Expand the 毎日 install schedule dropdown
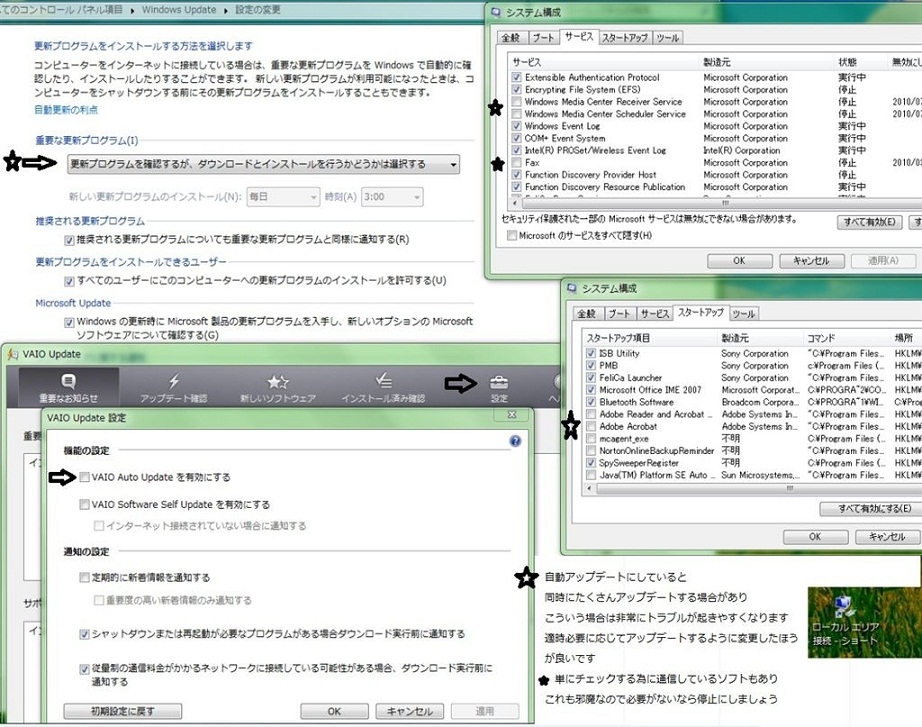This screenshot has width=922, height=727. point(283,198)
